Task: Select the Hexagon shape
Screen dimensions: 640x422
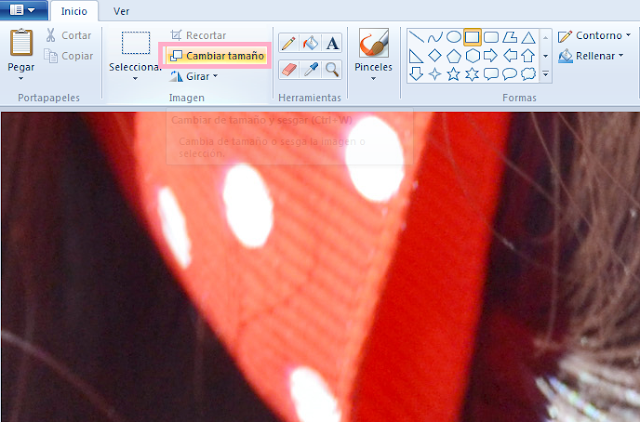Action: (472, 56)
